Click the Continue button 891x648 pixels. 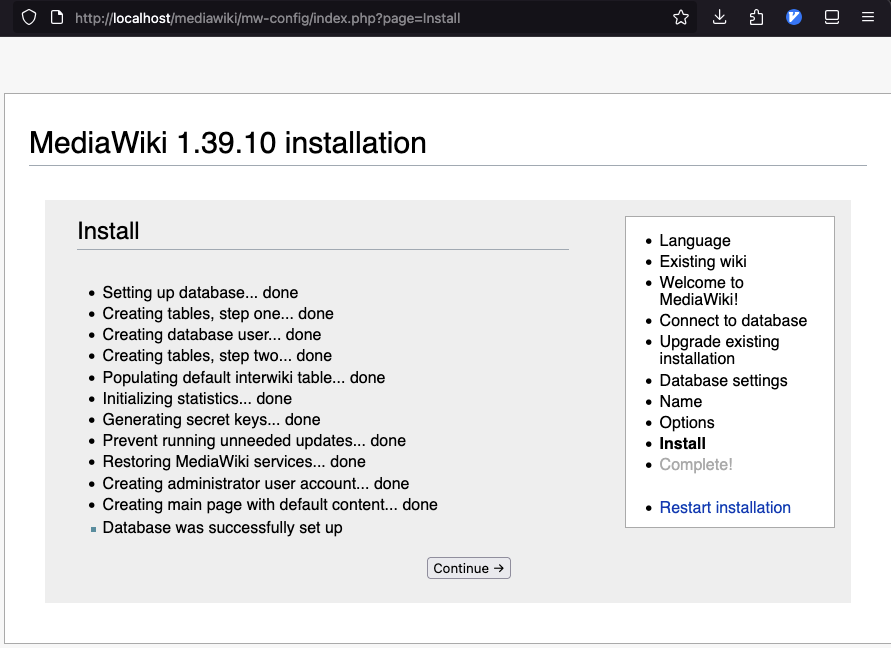coord(469,568)
